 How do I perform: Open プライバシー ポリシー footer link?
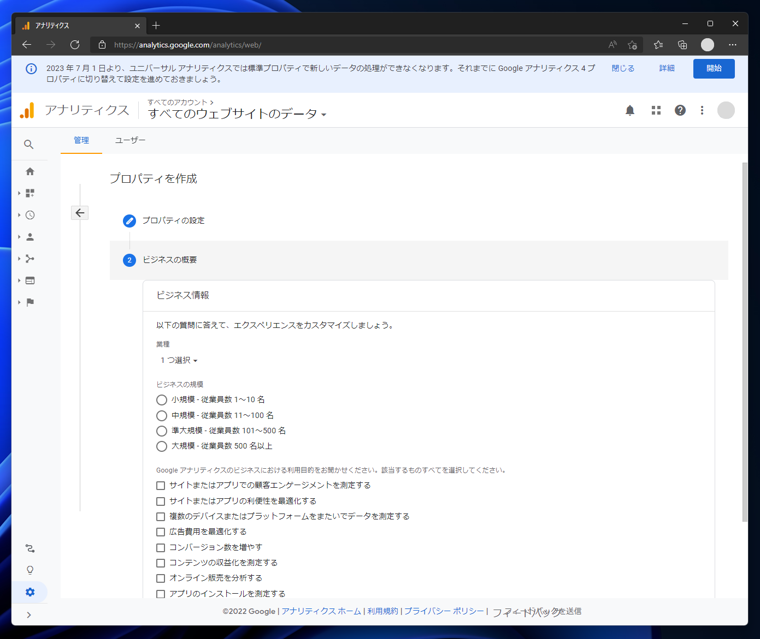coord(444,611)
